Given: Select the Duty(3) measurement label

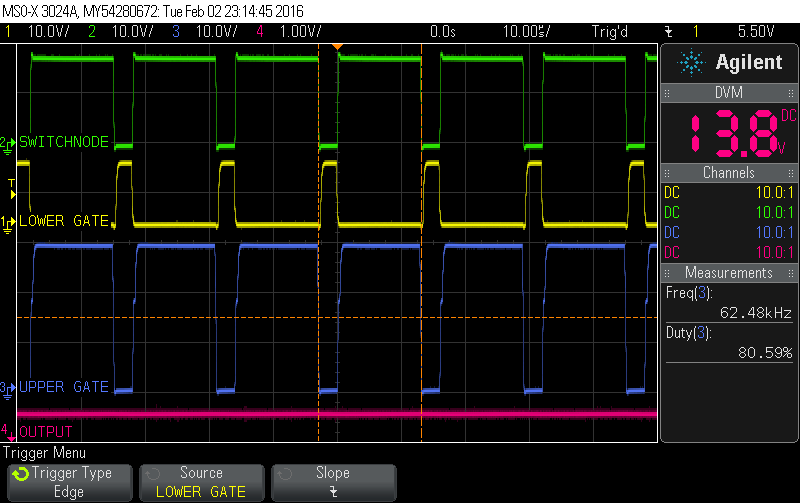Looking at the screenshot, I should pos(689,333).
